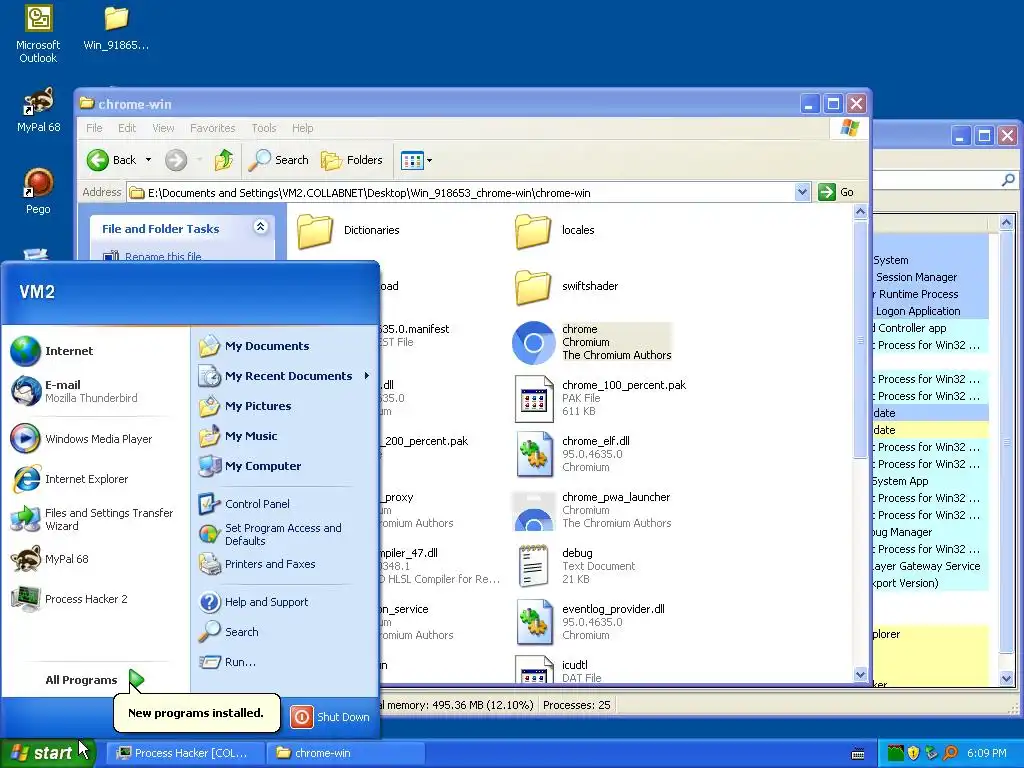1024x768 pixels.
Task: Open the Back history dropdown arrow
Action: click(x=148, y=160)
